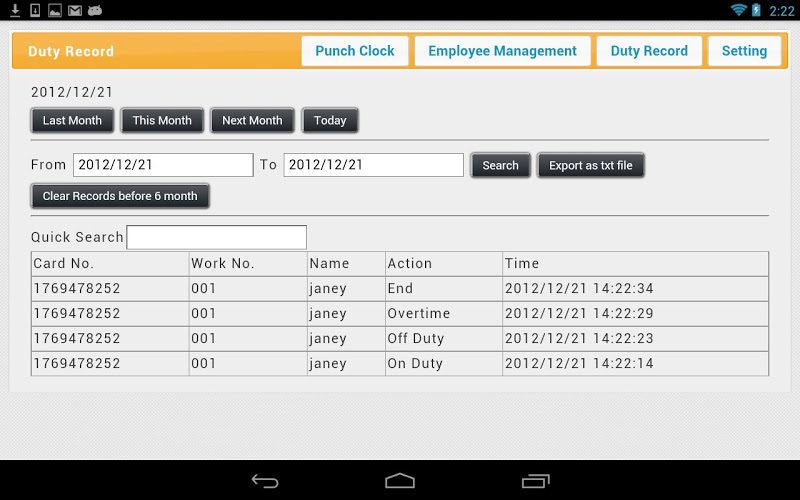Select time 2012/12/21 14:22:23

[635, 339]
